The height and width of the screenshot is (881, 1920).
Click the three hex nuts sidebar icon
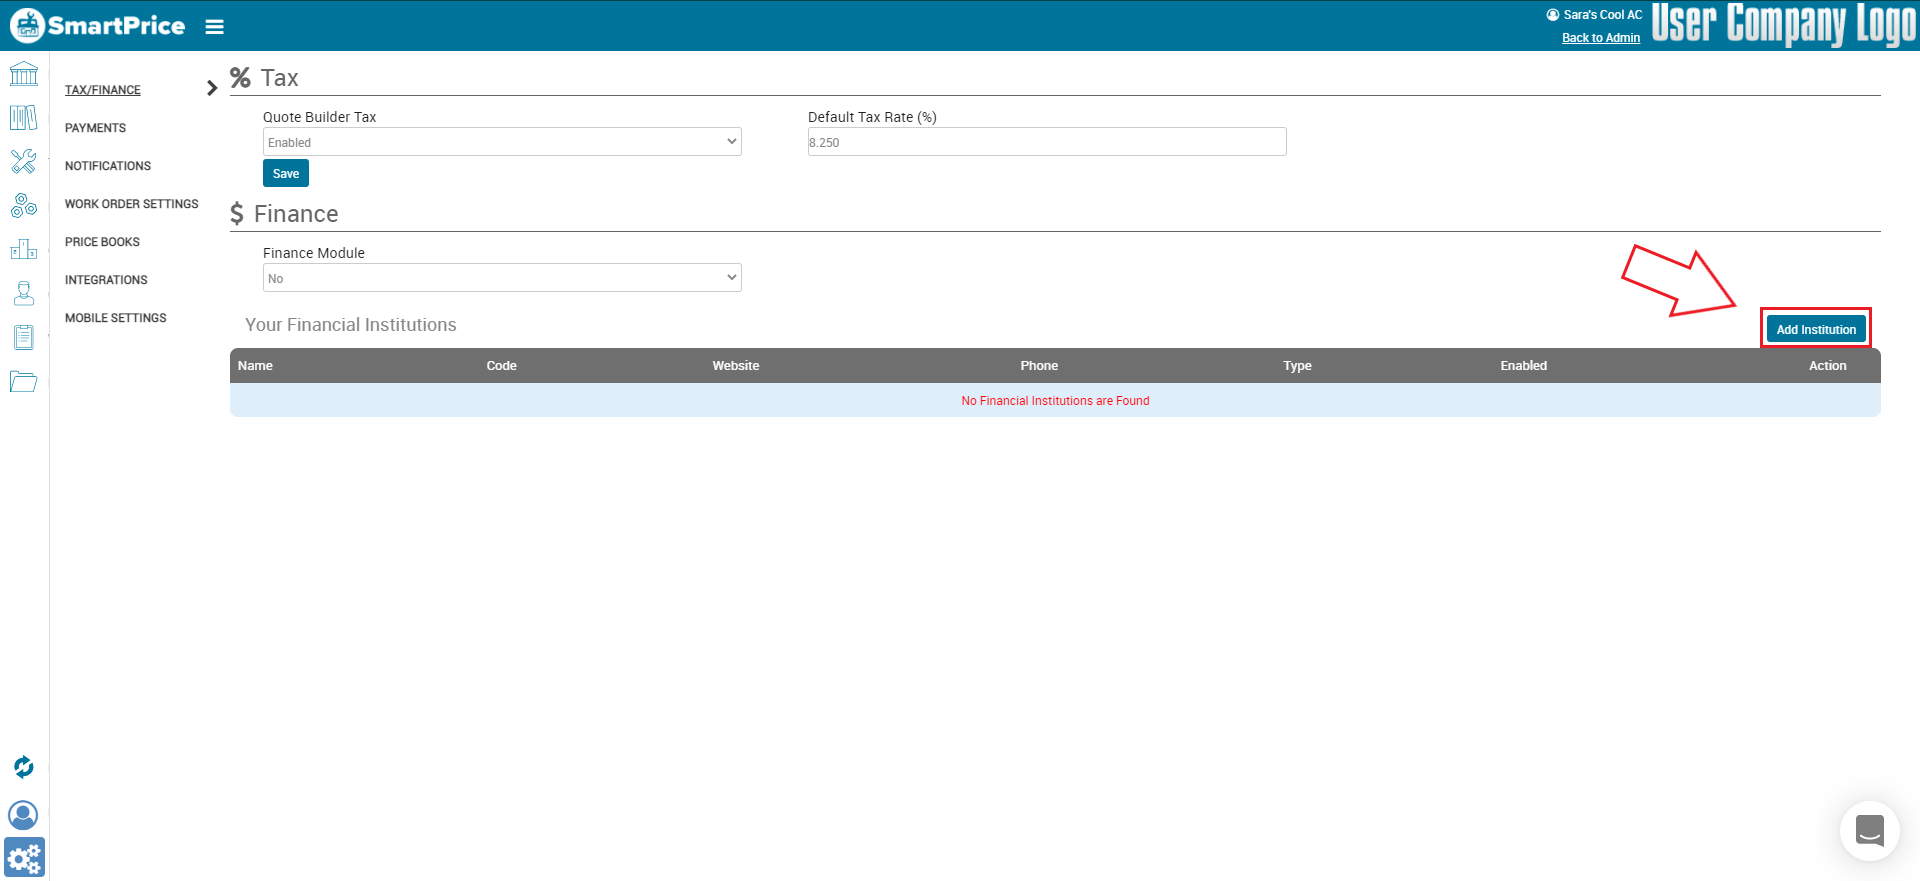(24, 205)
